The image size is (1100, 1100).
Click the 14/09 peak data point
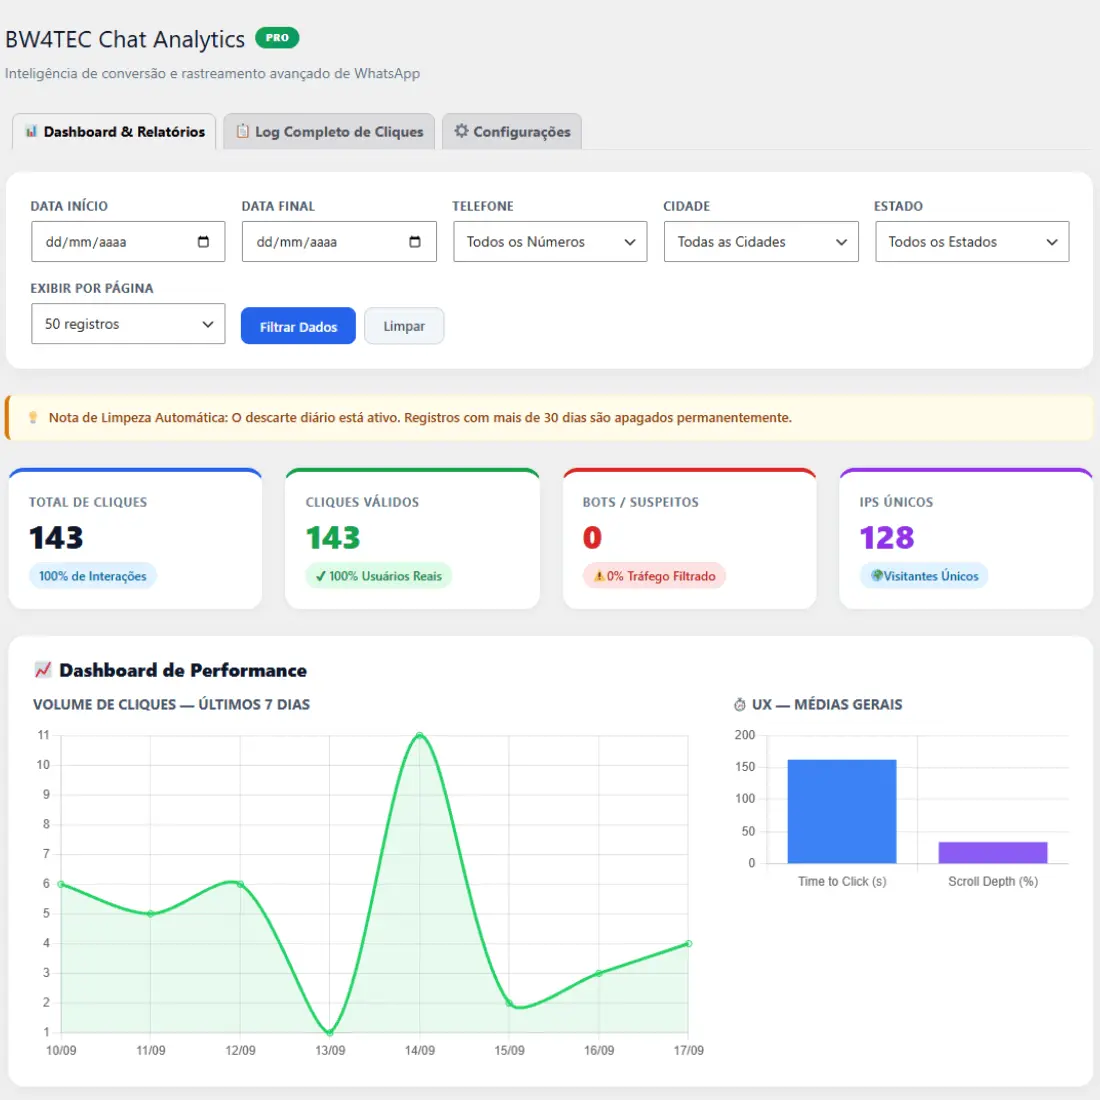pyautogui.click(x=420, y=735)
